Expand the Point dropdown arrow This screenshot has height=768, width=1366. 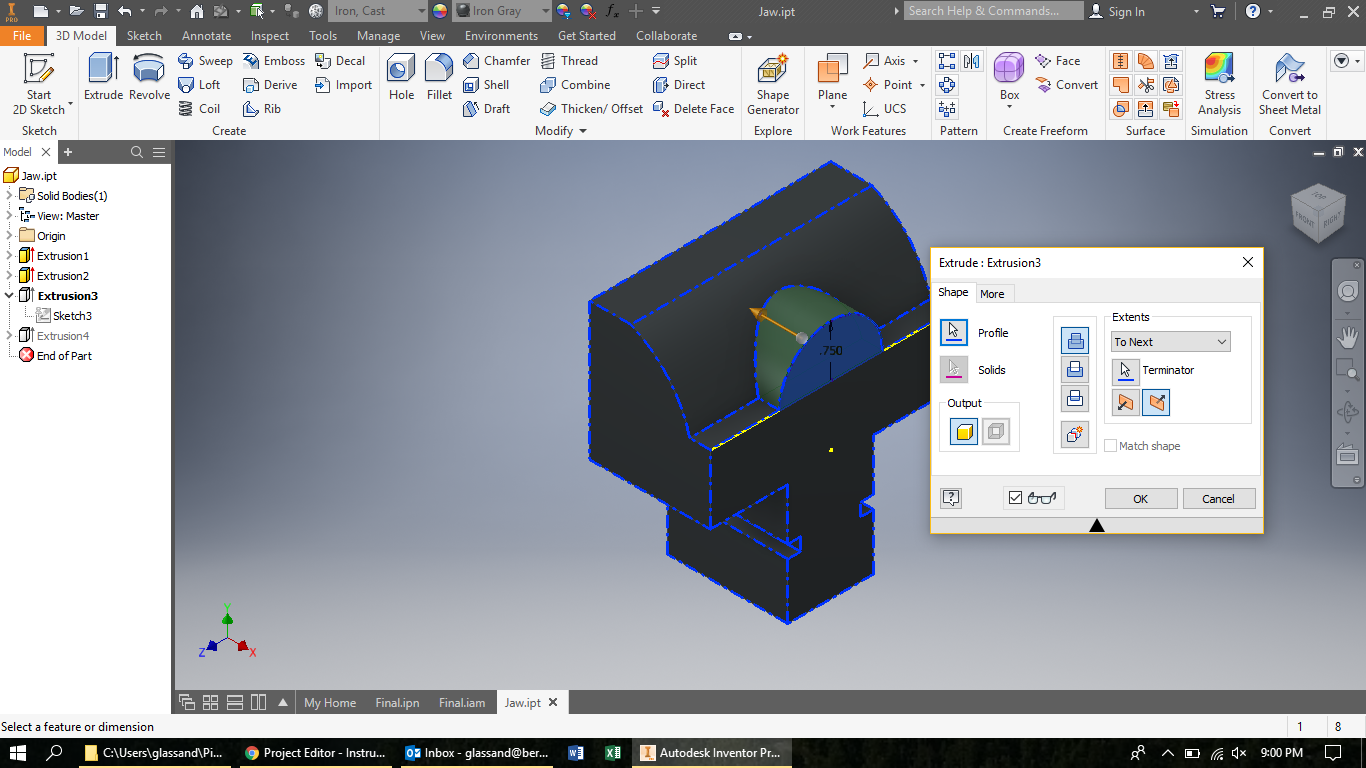(x=922, y=85)
